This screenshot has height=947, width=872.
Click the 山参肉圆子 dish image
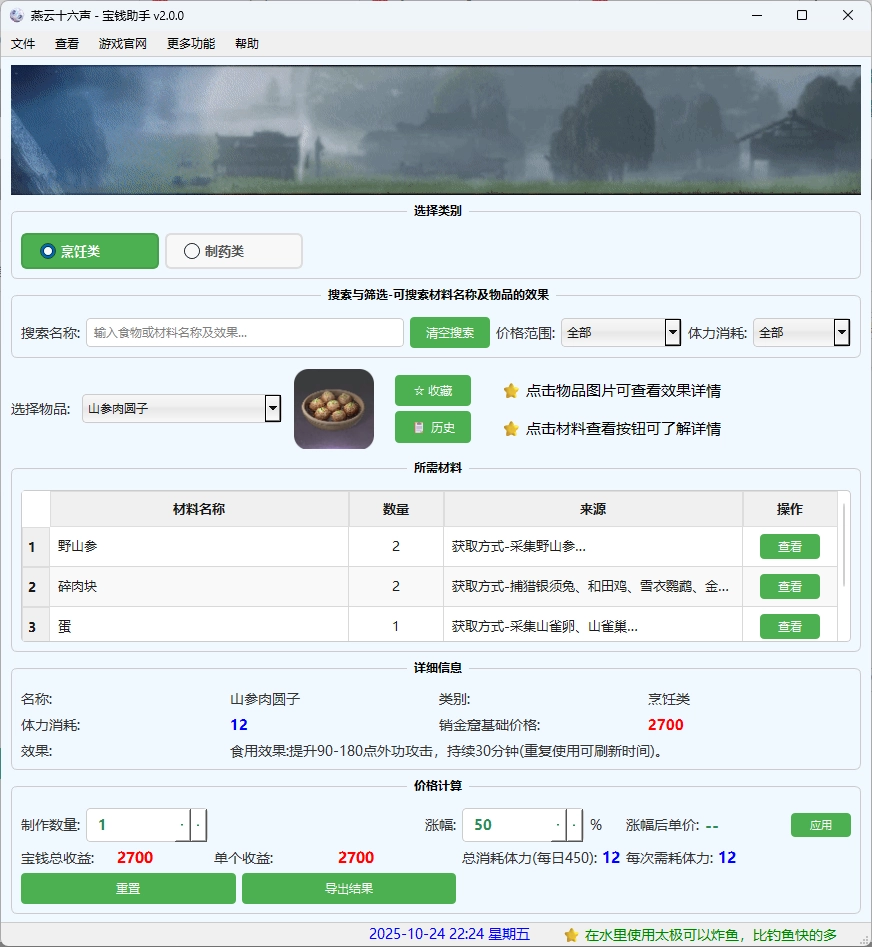pyautogui.click(x=334, y=409)
